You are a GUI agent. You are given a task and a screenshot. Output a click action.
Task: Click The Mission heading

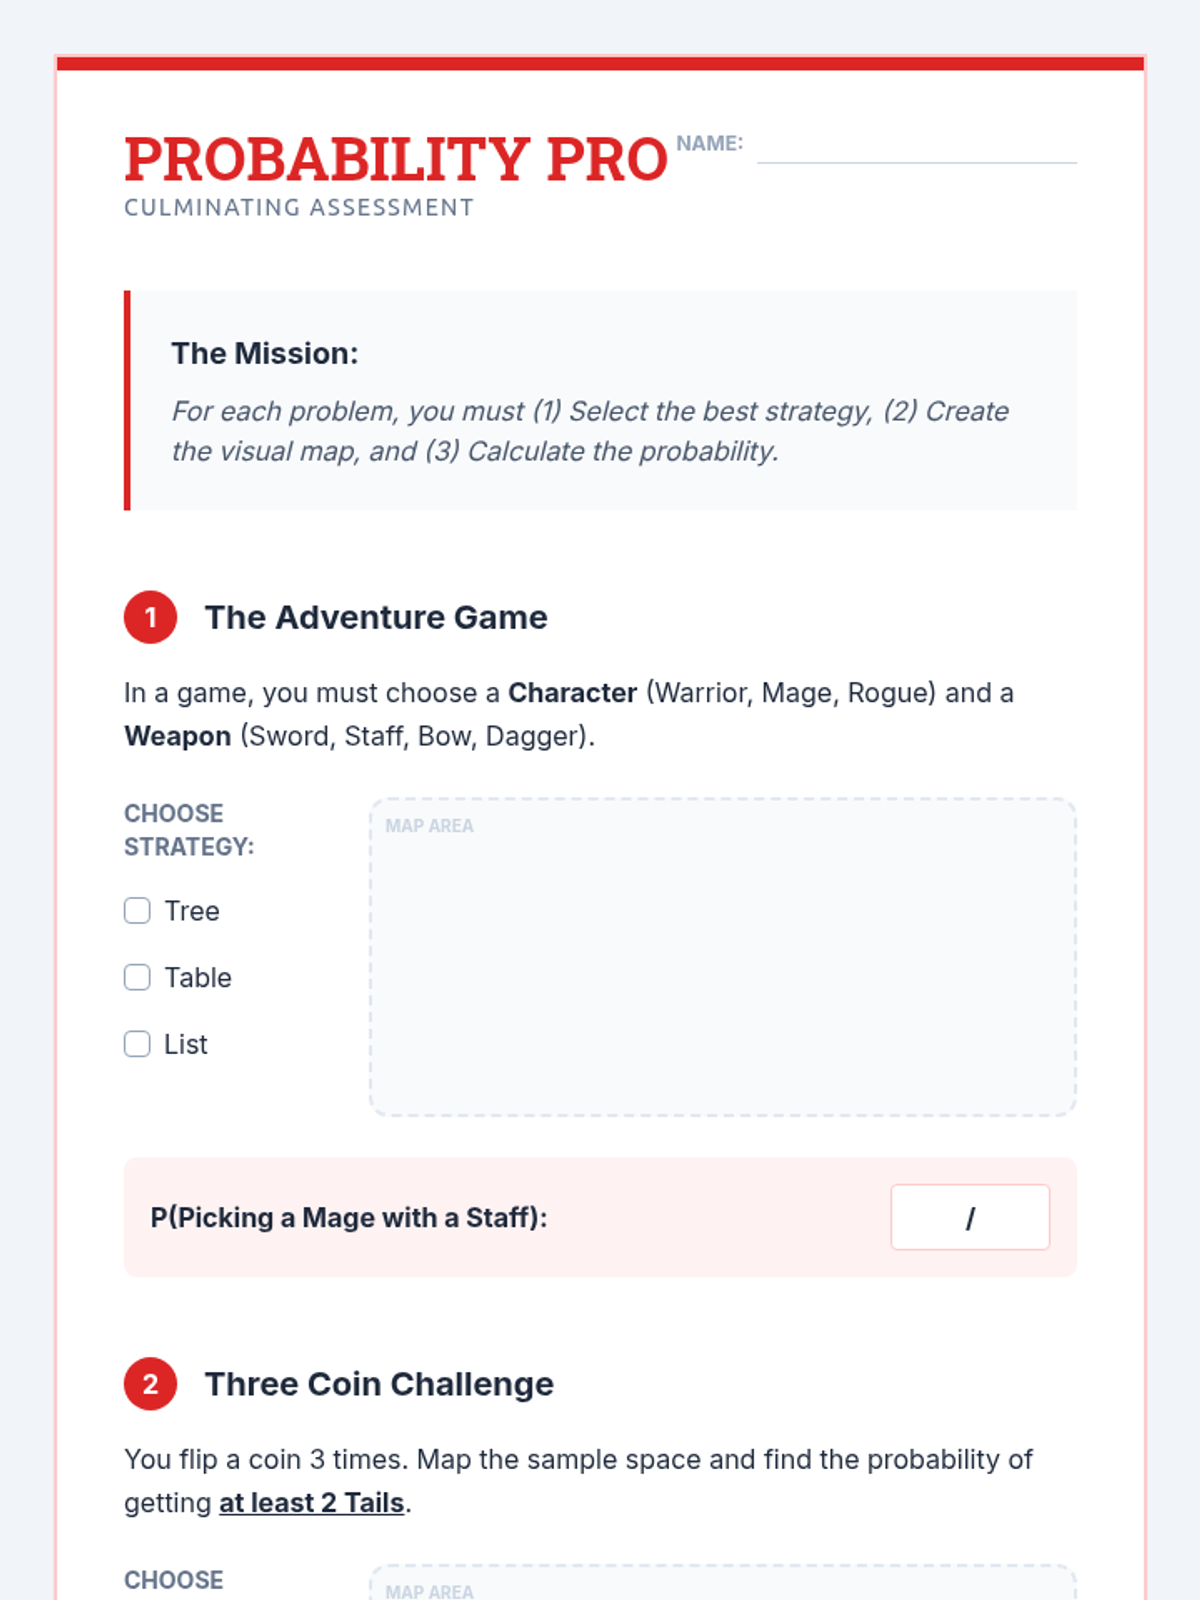pyautogui.click(x=265, y=353)
